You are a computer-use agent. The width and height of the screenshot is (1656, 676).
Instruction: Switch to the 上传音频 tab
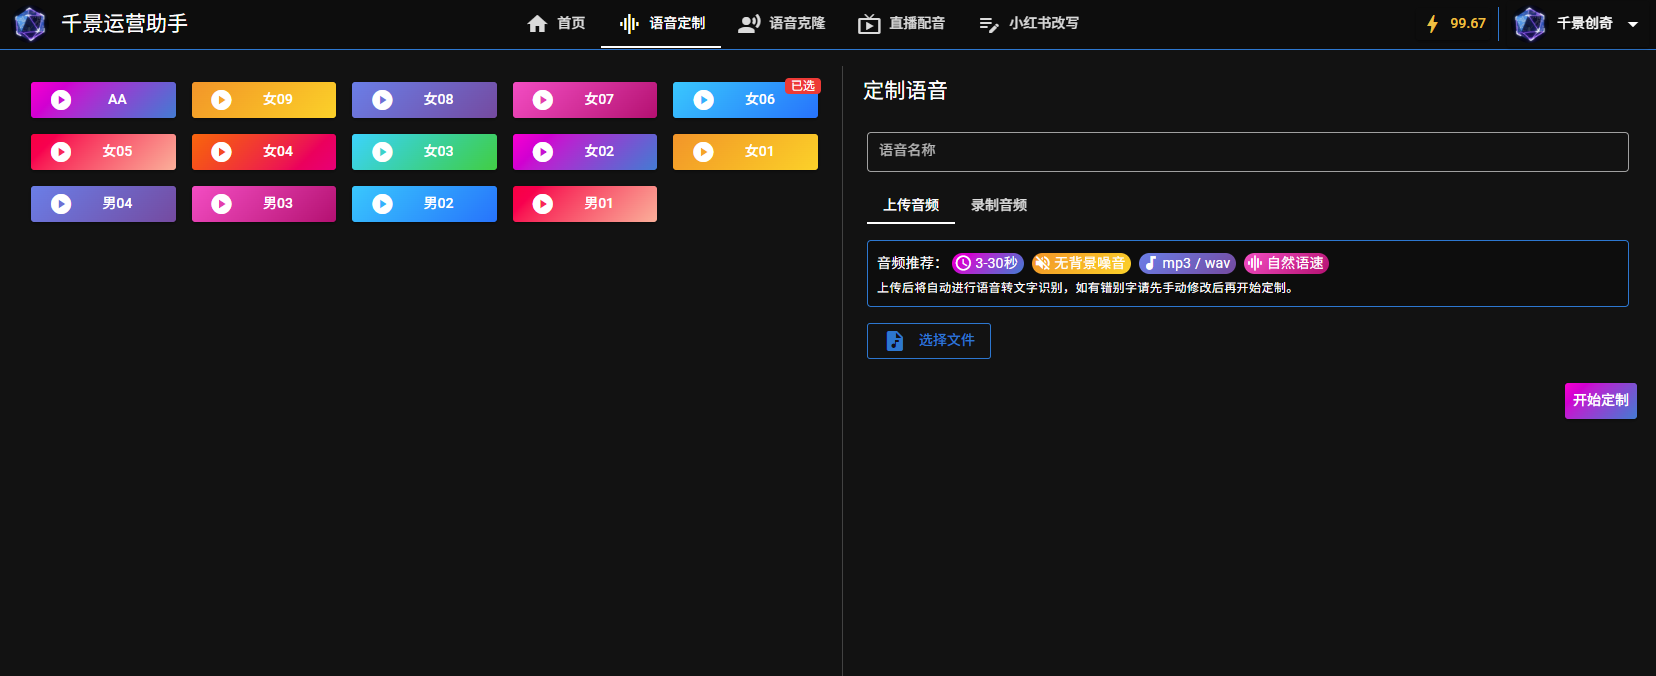(x=911, y=205)
